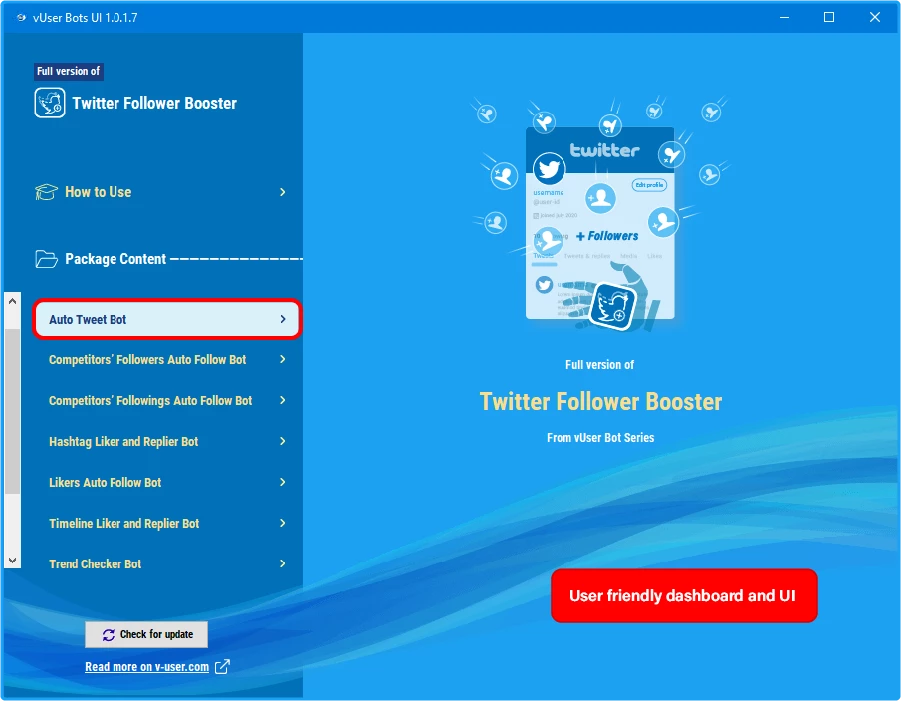Click the Twitter Follower Booster logo icon
This screenshot has height=701, width=901.
(x=49, y=103)
